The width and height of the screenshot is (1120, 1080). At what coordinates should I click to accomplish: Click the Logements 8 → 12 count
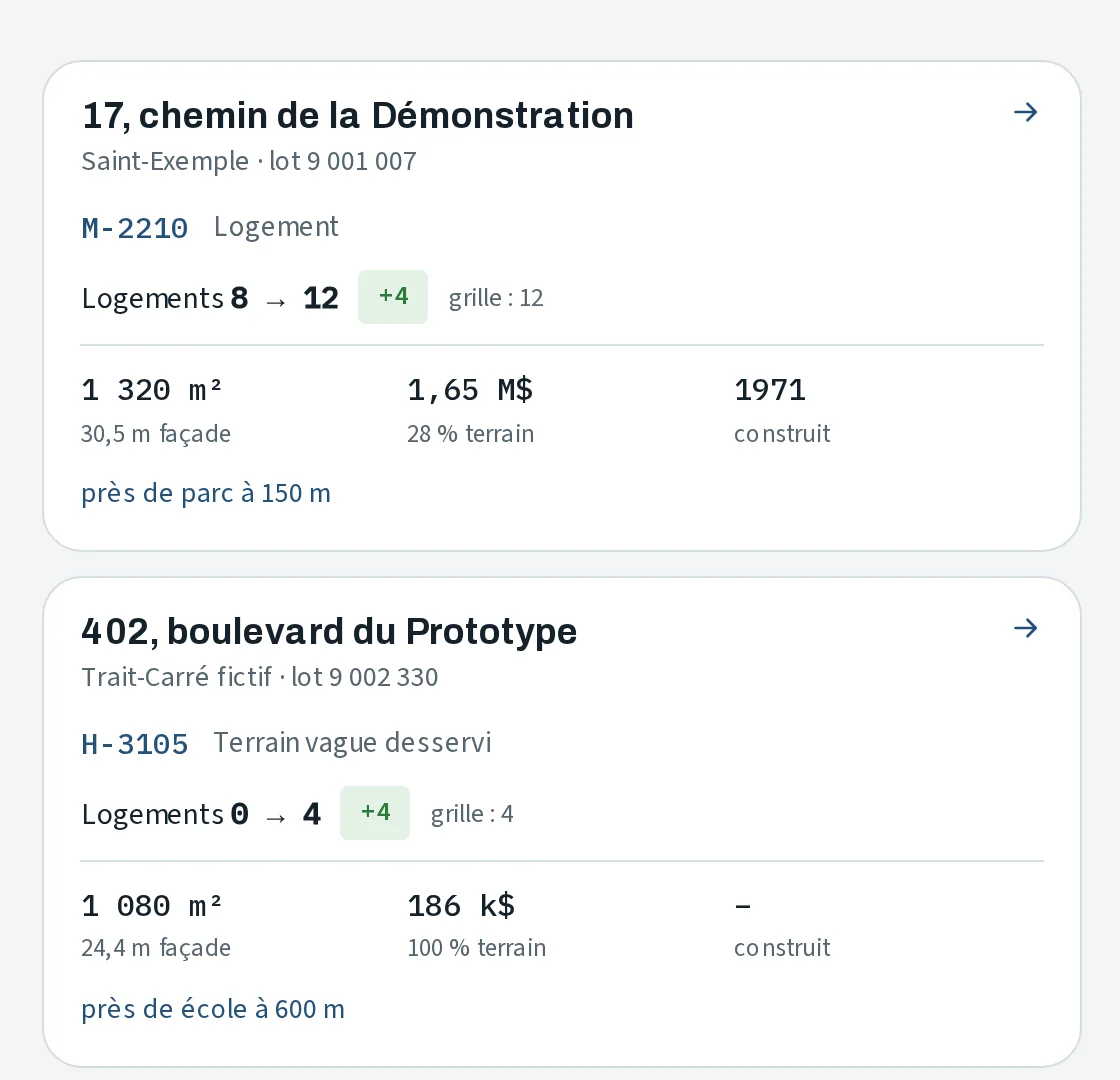(x=210, y=298)
